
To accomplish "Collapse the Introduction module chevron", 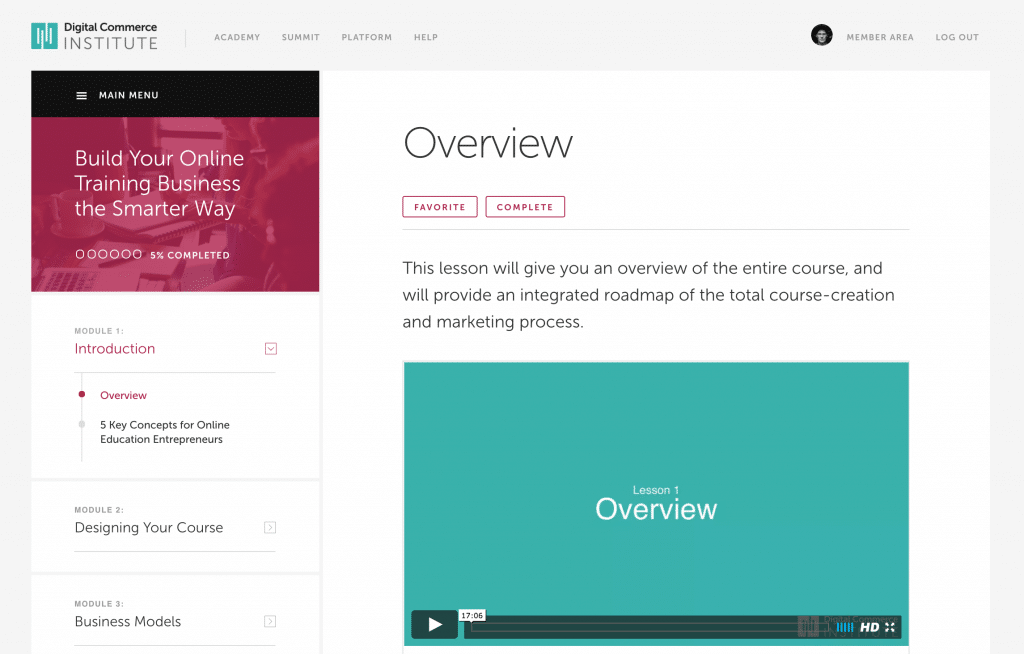I will 270,348.
